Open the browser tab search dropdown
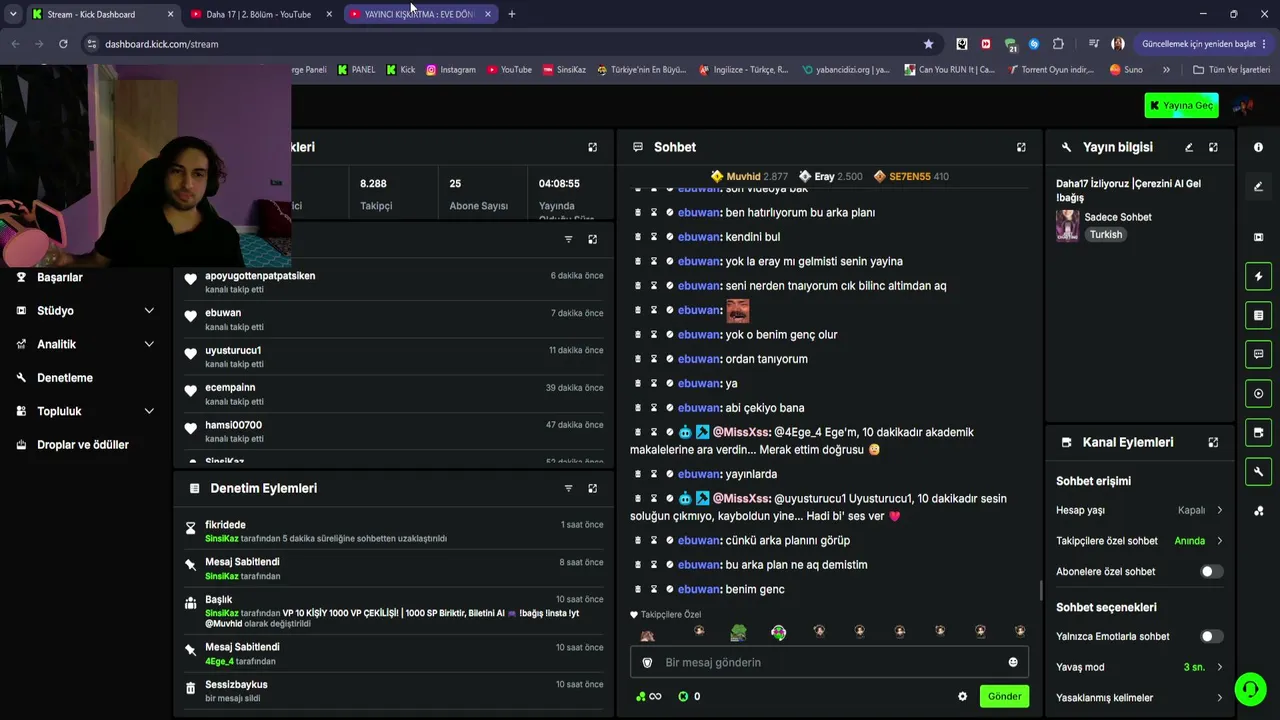 click(x=13, y=14)
